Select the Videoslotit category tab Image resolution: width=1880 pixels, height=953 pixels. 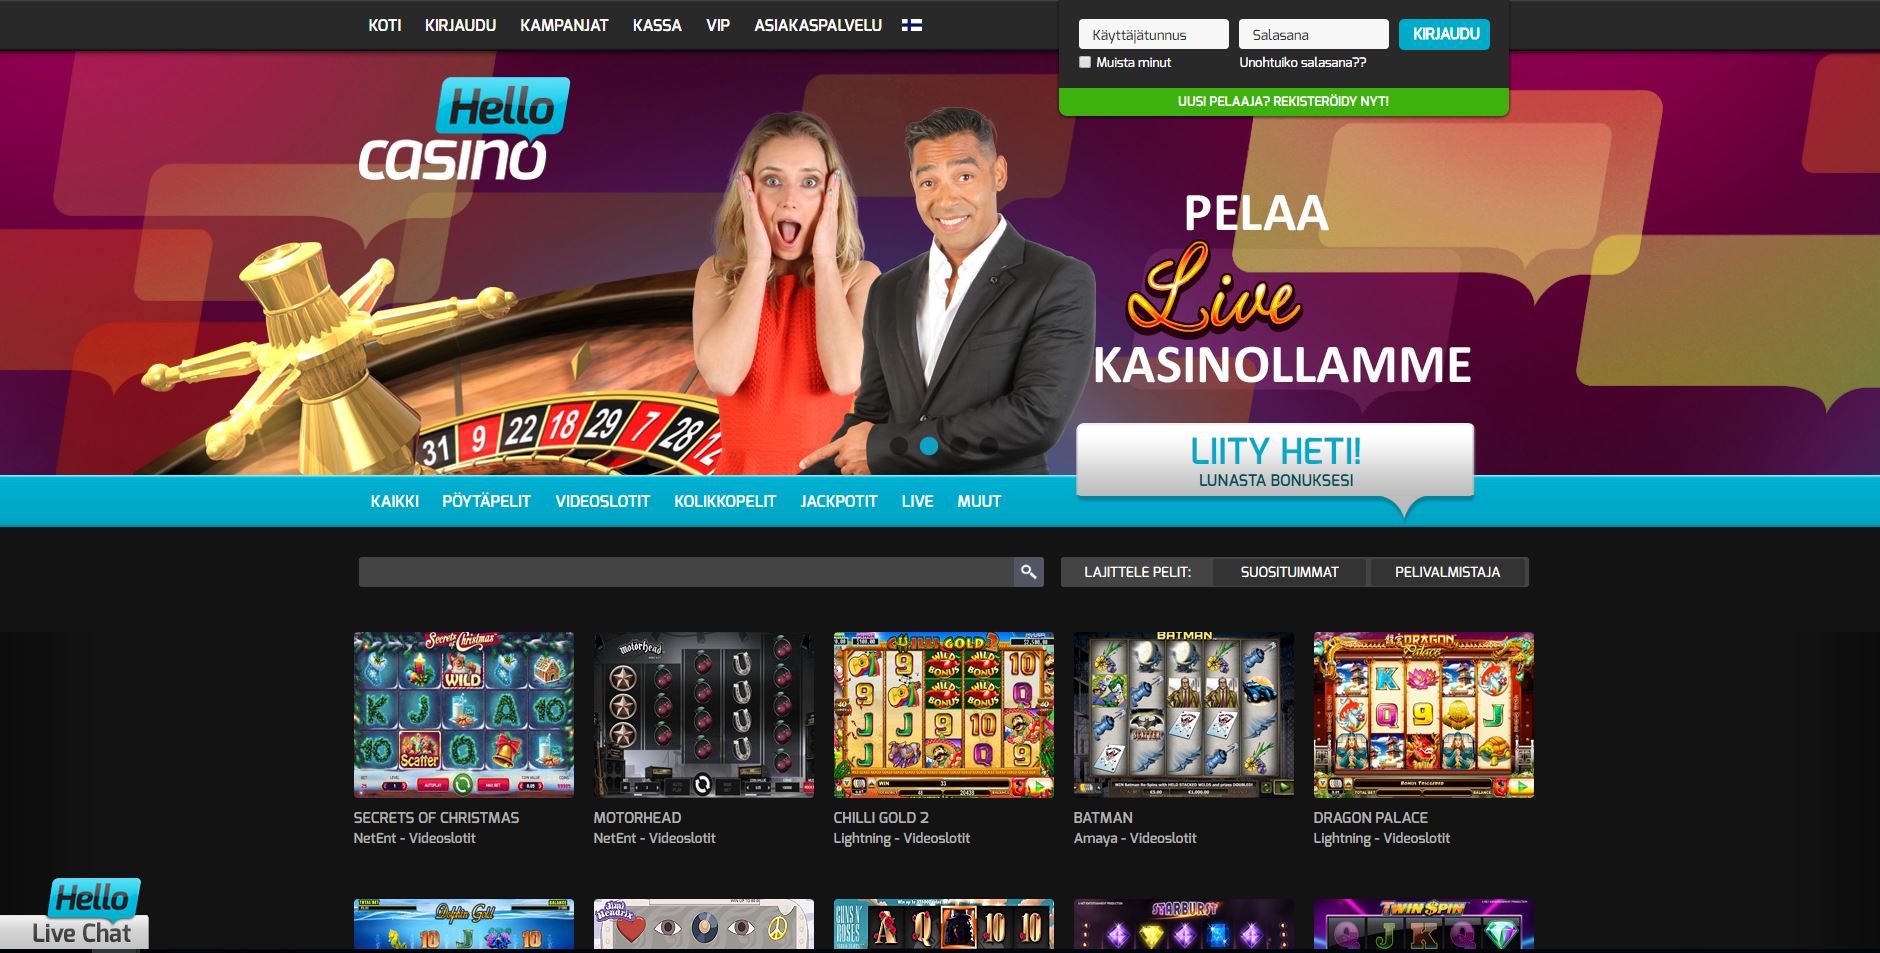click(603, 501)
